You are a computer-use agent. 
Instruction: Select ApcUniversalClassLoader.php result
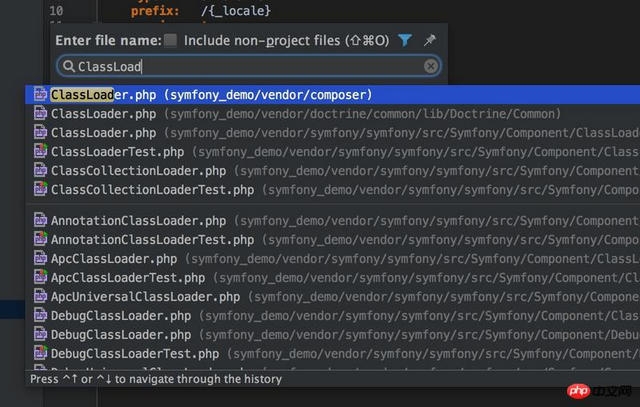pyautogui.click(x=139, y=296)
